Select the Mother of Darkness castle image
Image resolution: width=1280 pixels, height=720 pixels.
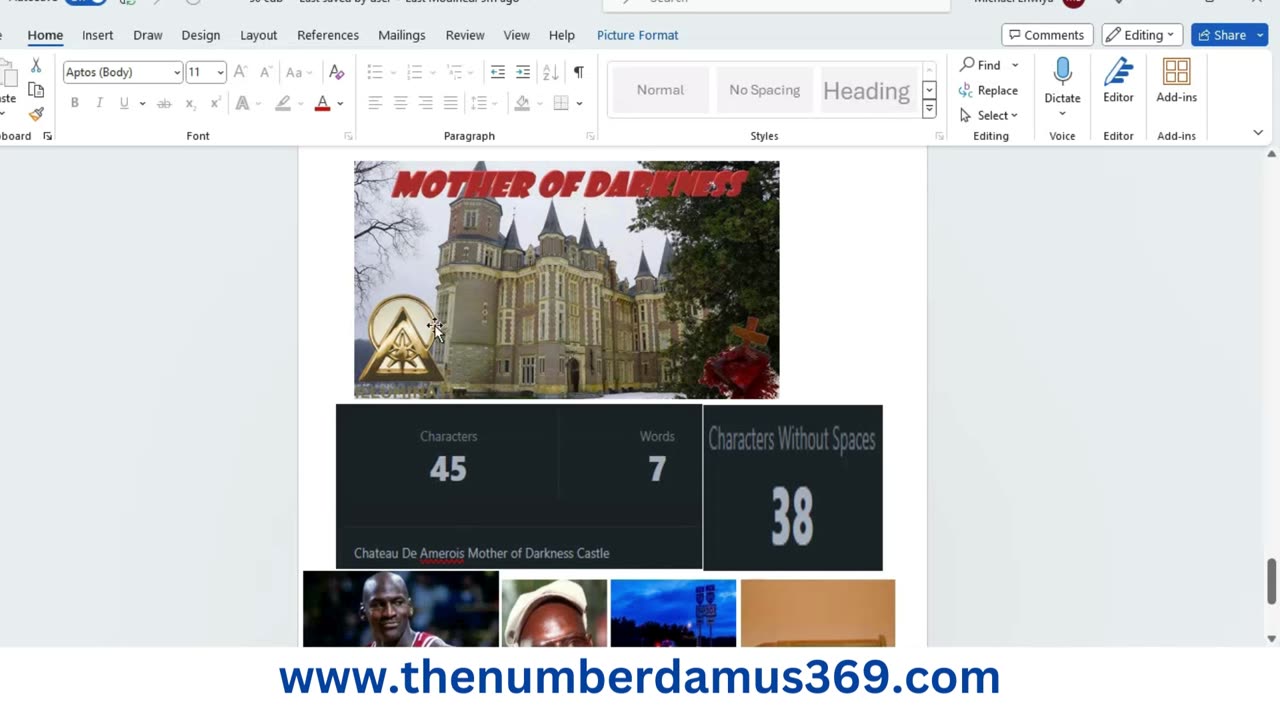coord(566,280)
